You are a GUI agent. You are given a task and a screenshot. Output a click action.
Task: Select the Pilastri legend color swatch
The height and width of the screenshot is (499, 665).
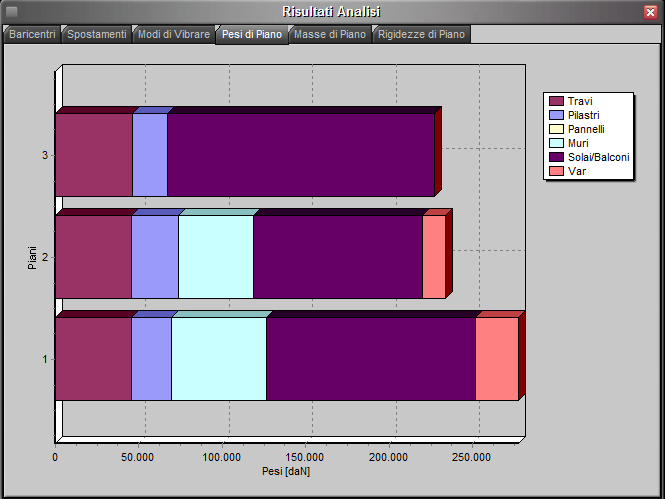point(556,115)
